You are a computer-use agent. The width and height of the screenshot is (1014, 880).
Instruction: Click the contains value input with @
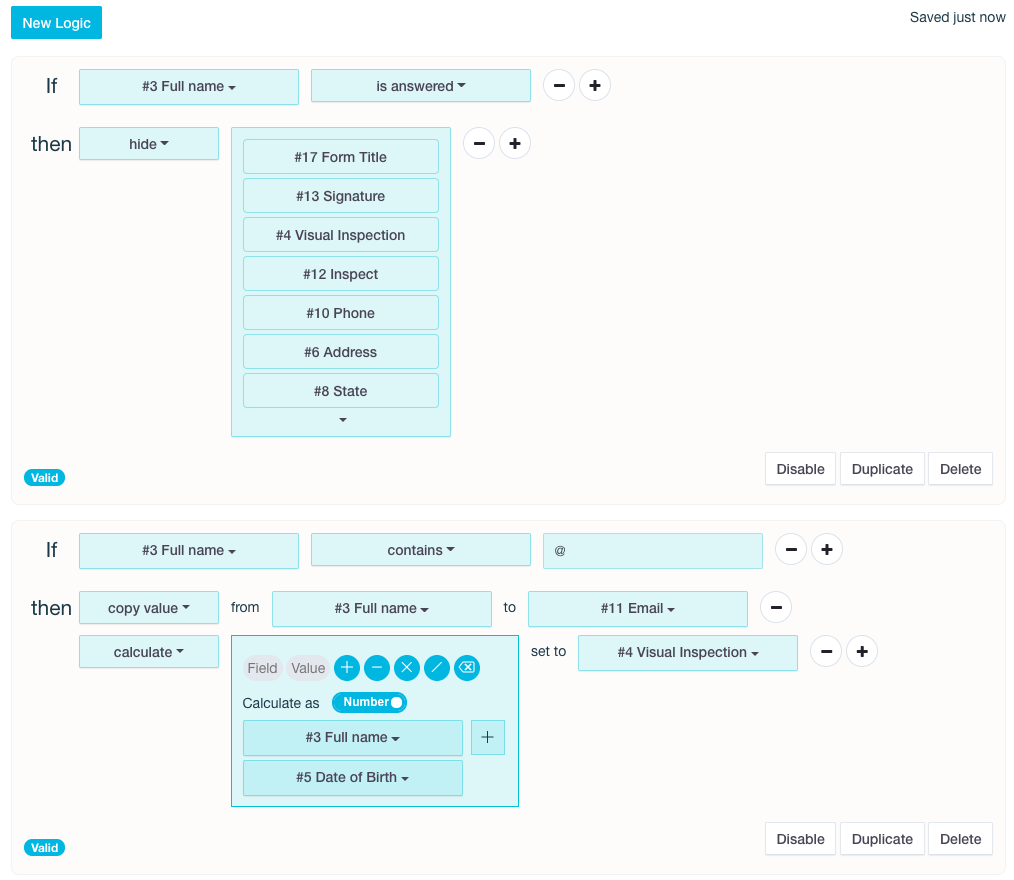652,550
